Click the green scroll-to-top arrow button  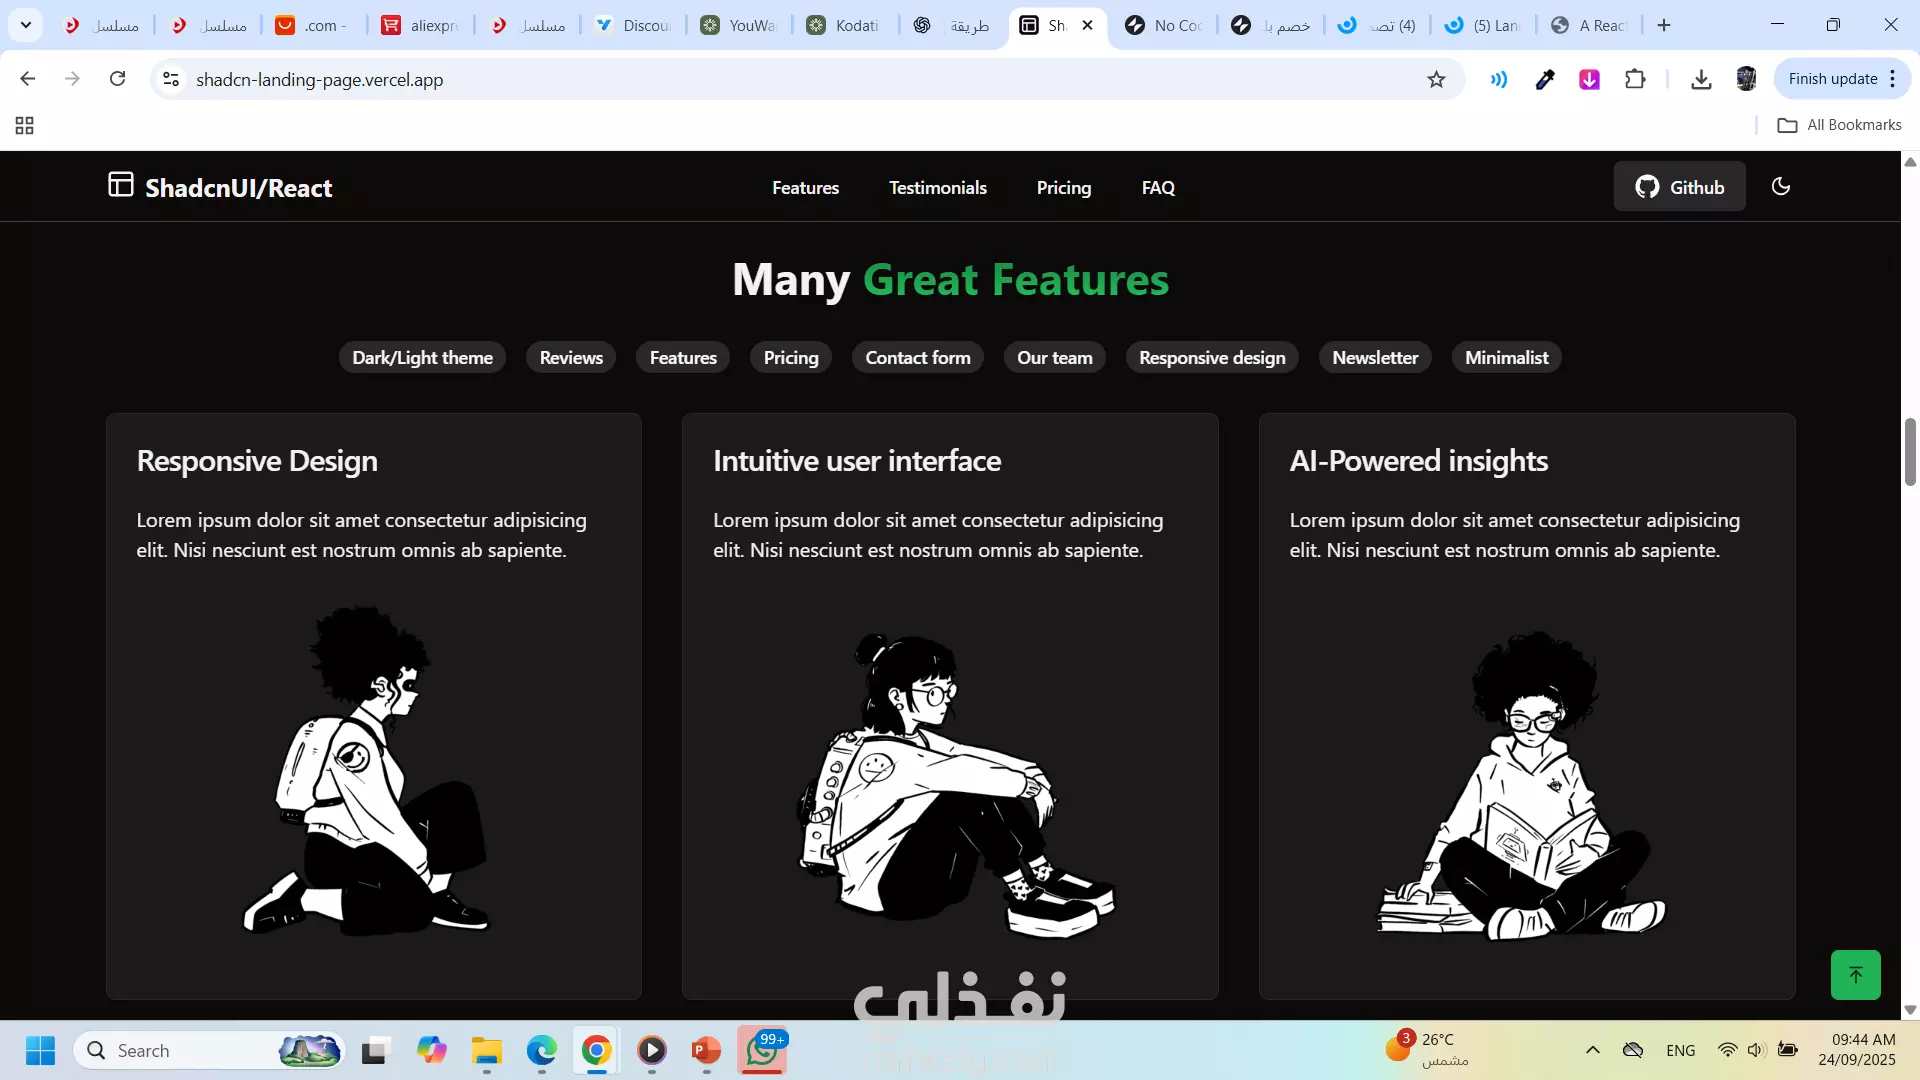click(x=1855, y=975)
